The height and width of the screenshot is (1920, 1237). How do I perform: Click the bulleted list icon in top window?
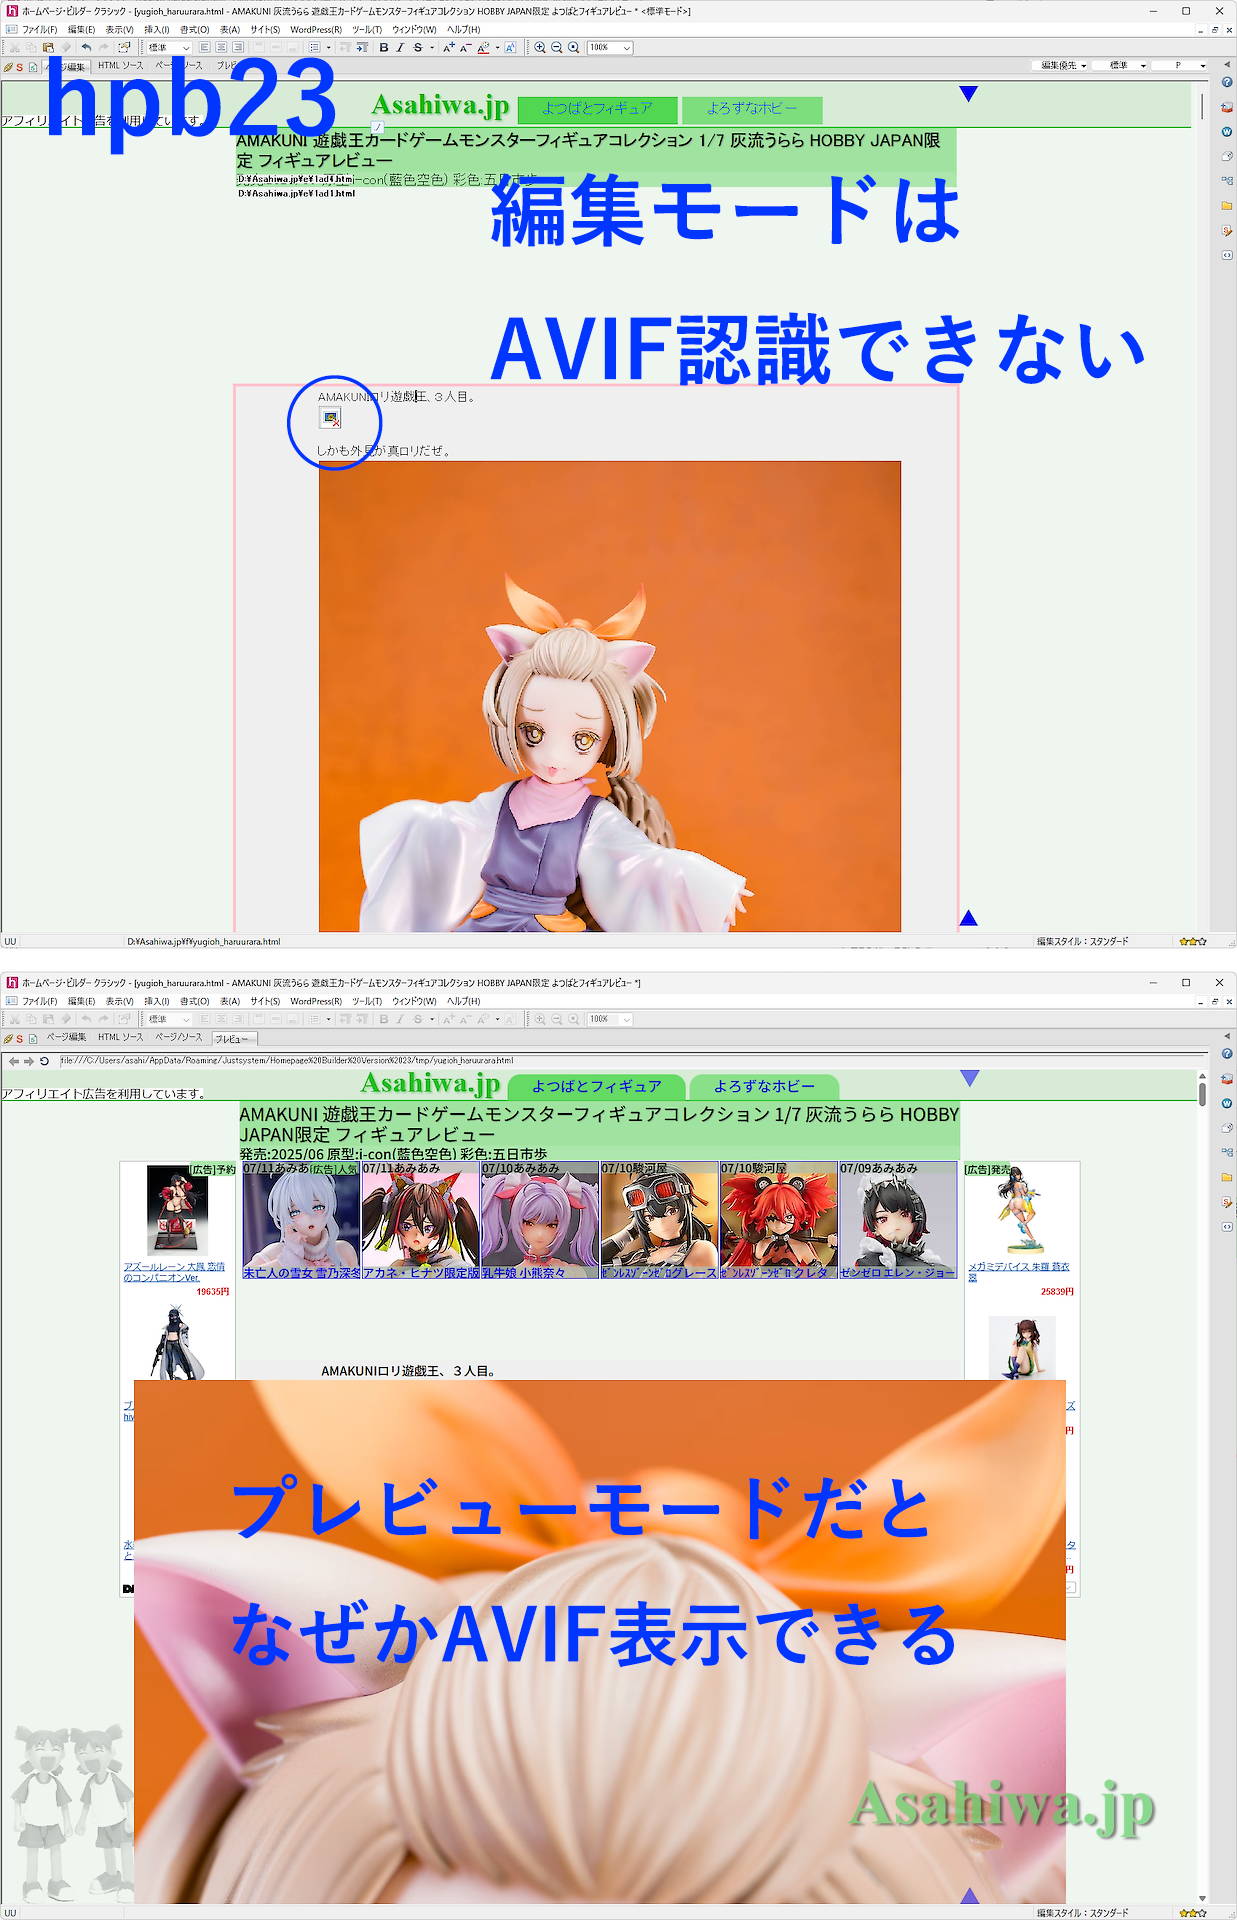point(314,48)
